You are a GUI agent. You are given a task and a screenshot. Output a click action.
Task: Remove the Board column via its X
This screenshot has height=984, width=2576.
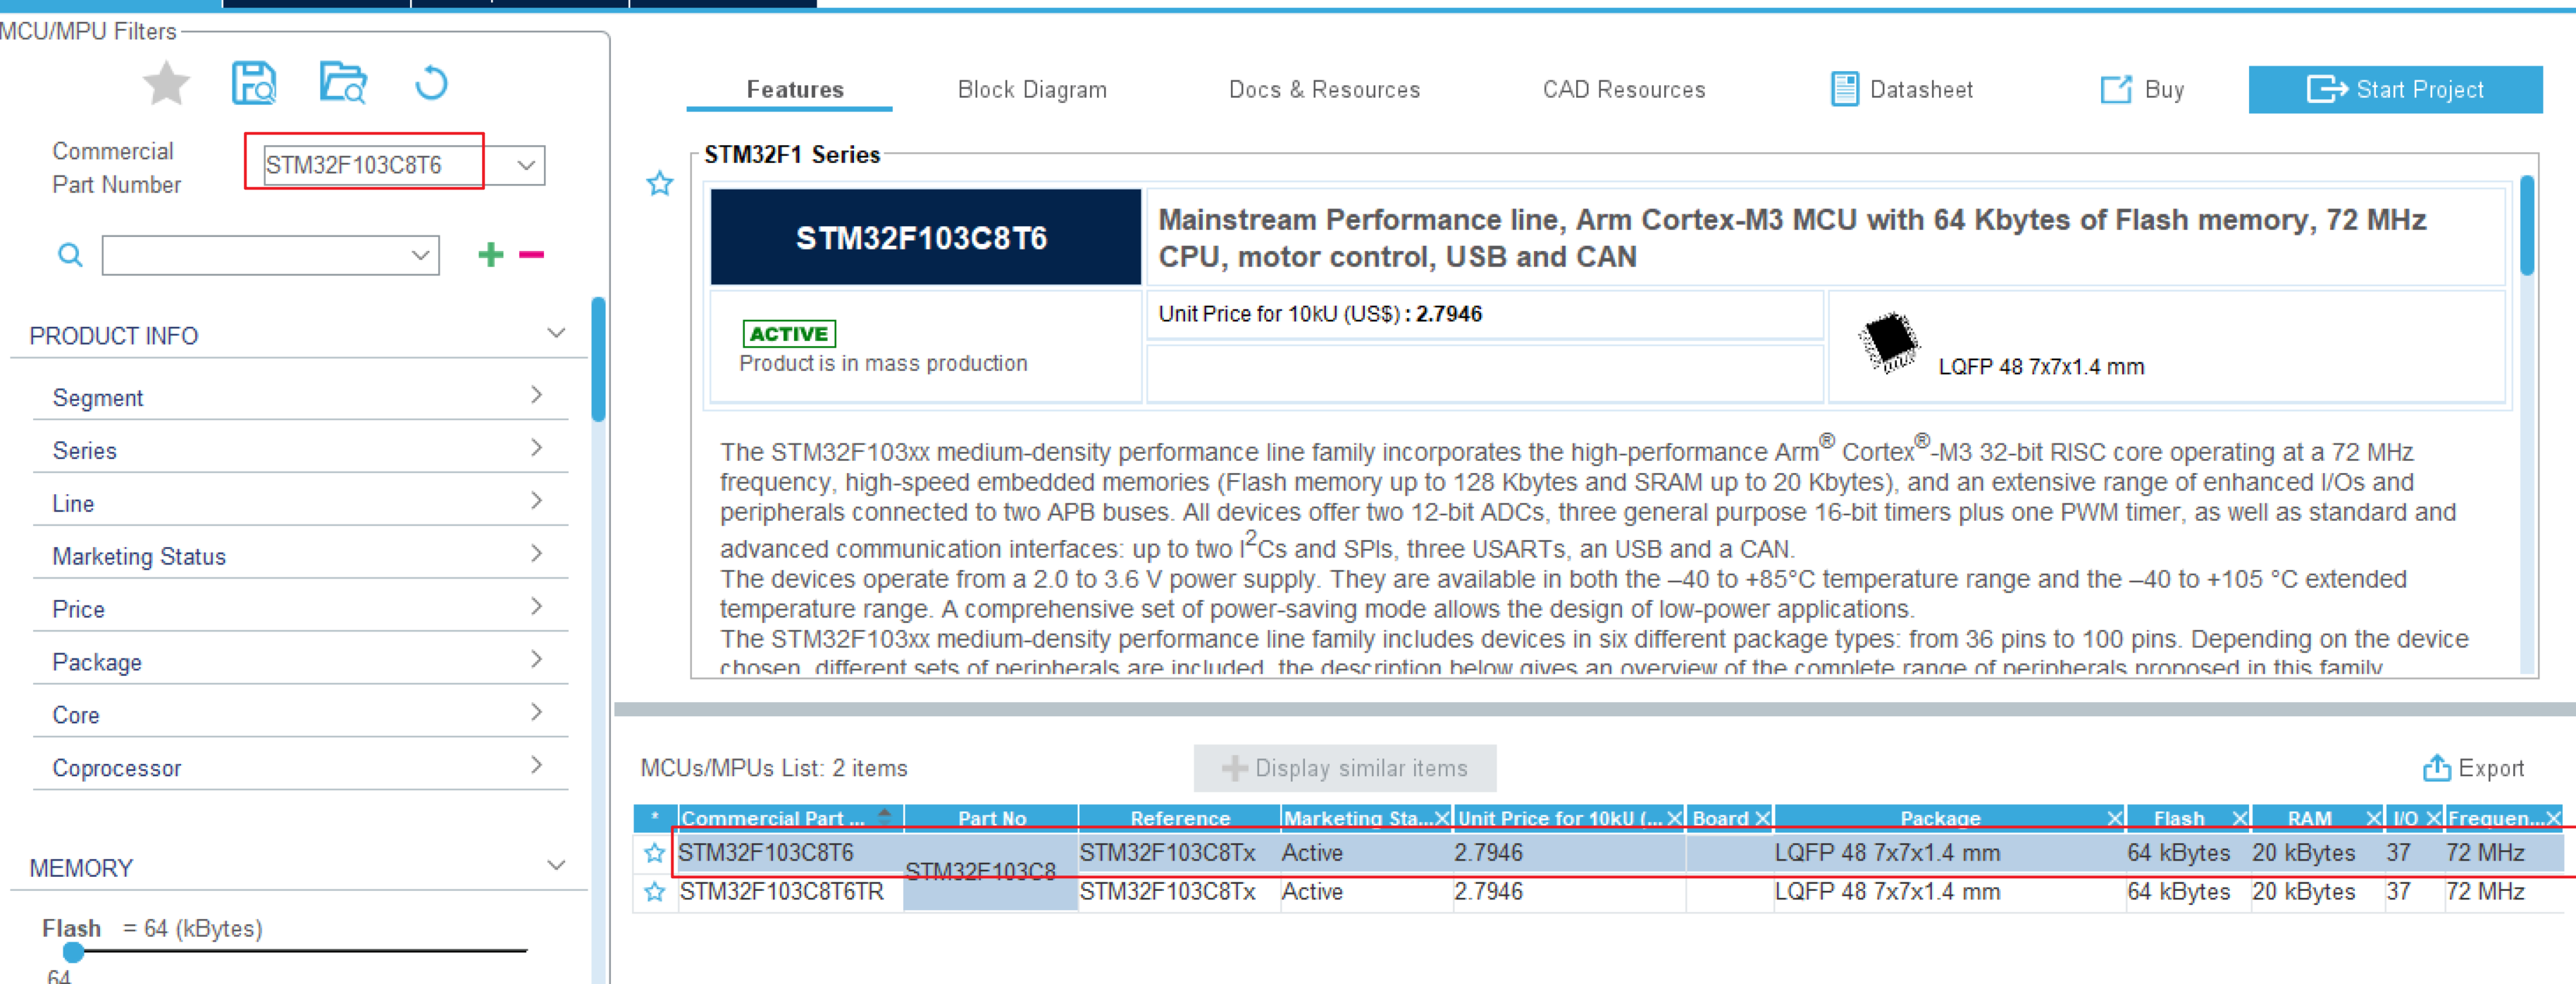(1762, 818)
